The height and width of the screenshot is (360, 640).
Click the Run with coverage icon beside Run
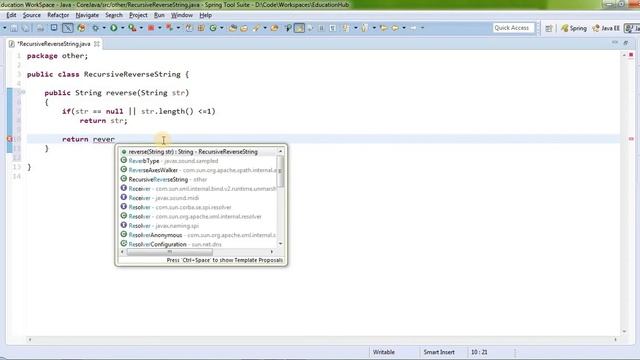coord(132,28)
